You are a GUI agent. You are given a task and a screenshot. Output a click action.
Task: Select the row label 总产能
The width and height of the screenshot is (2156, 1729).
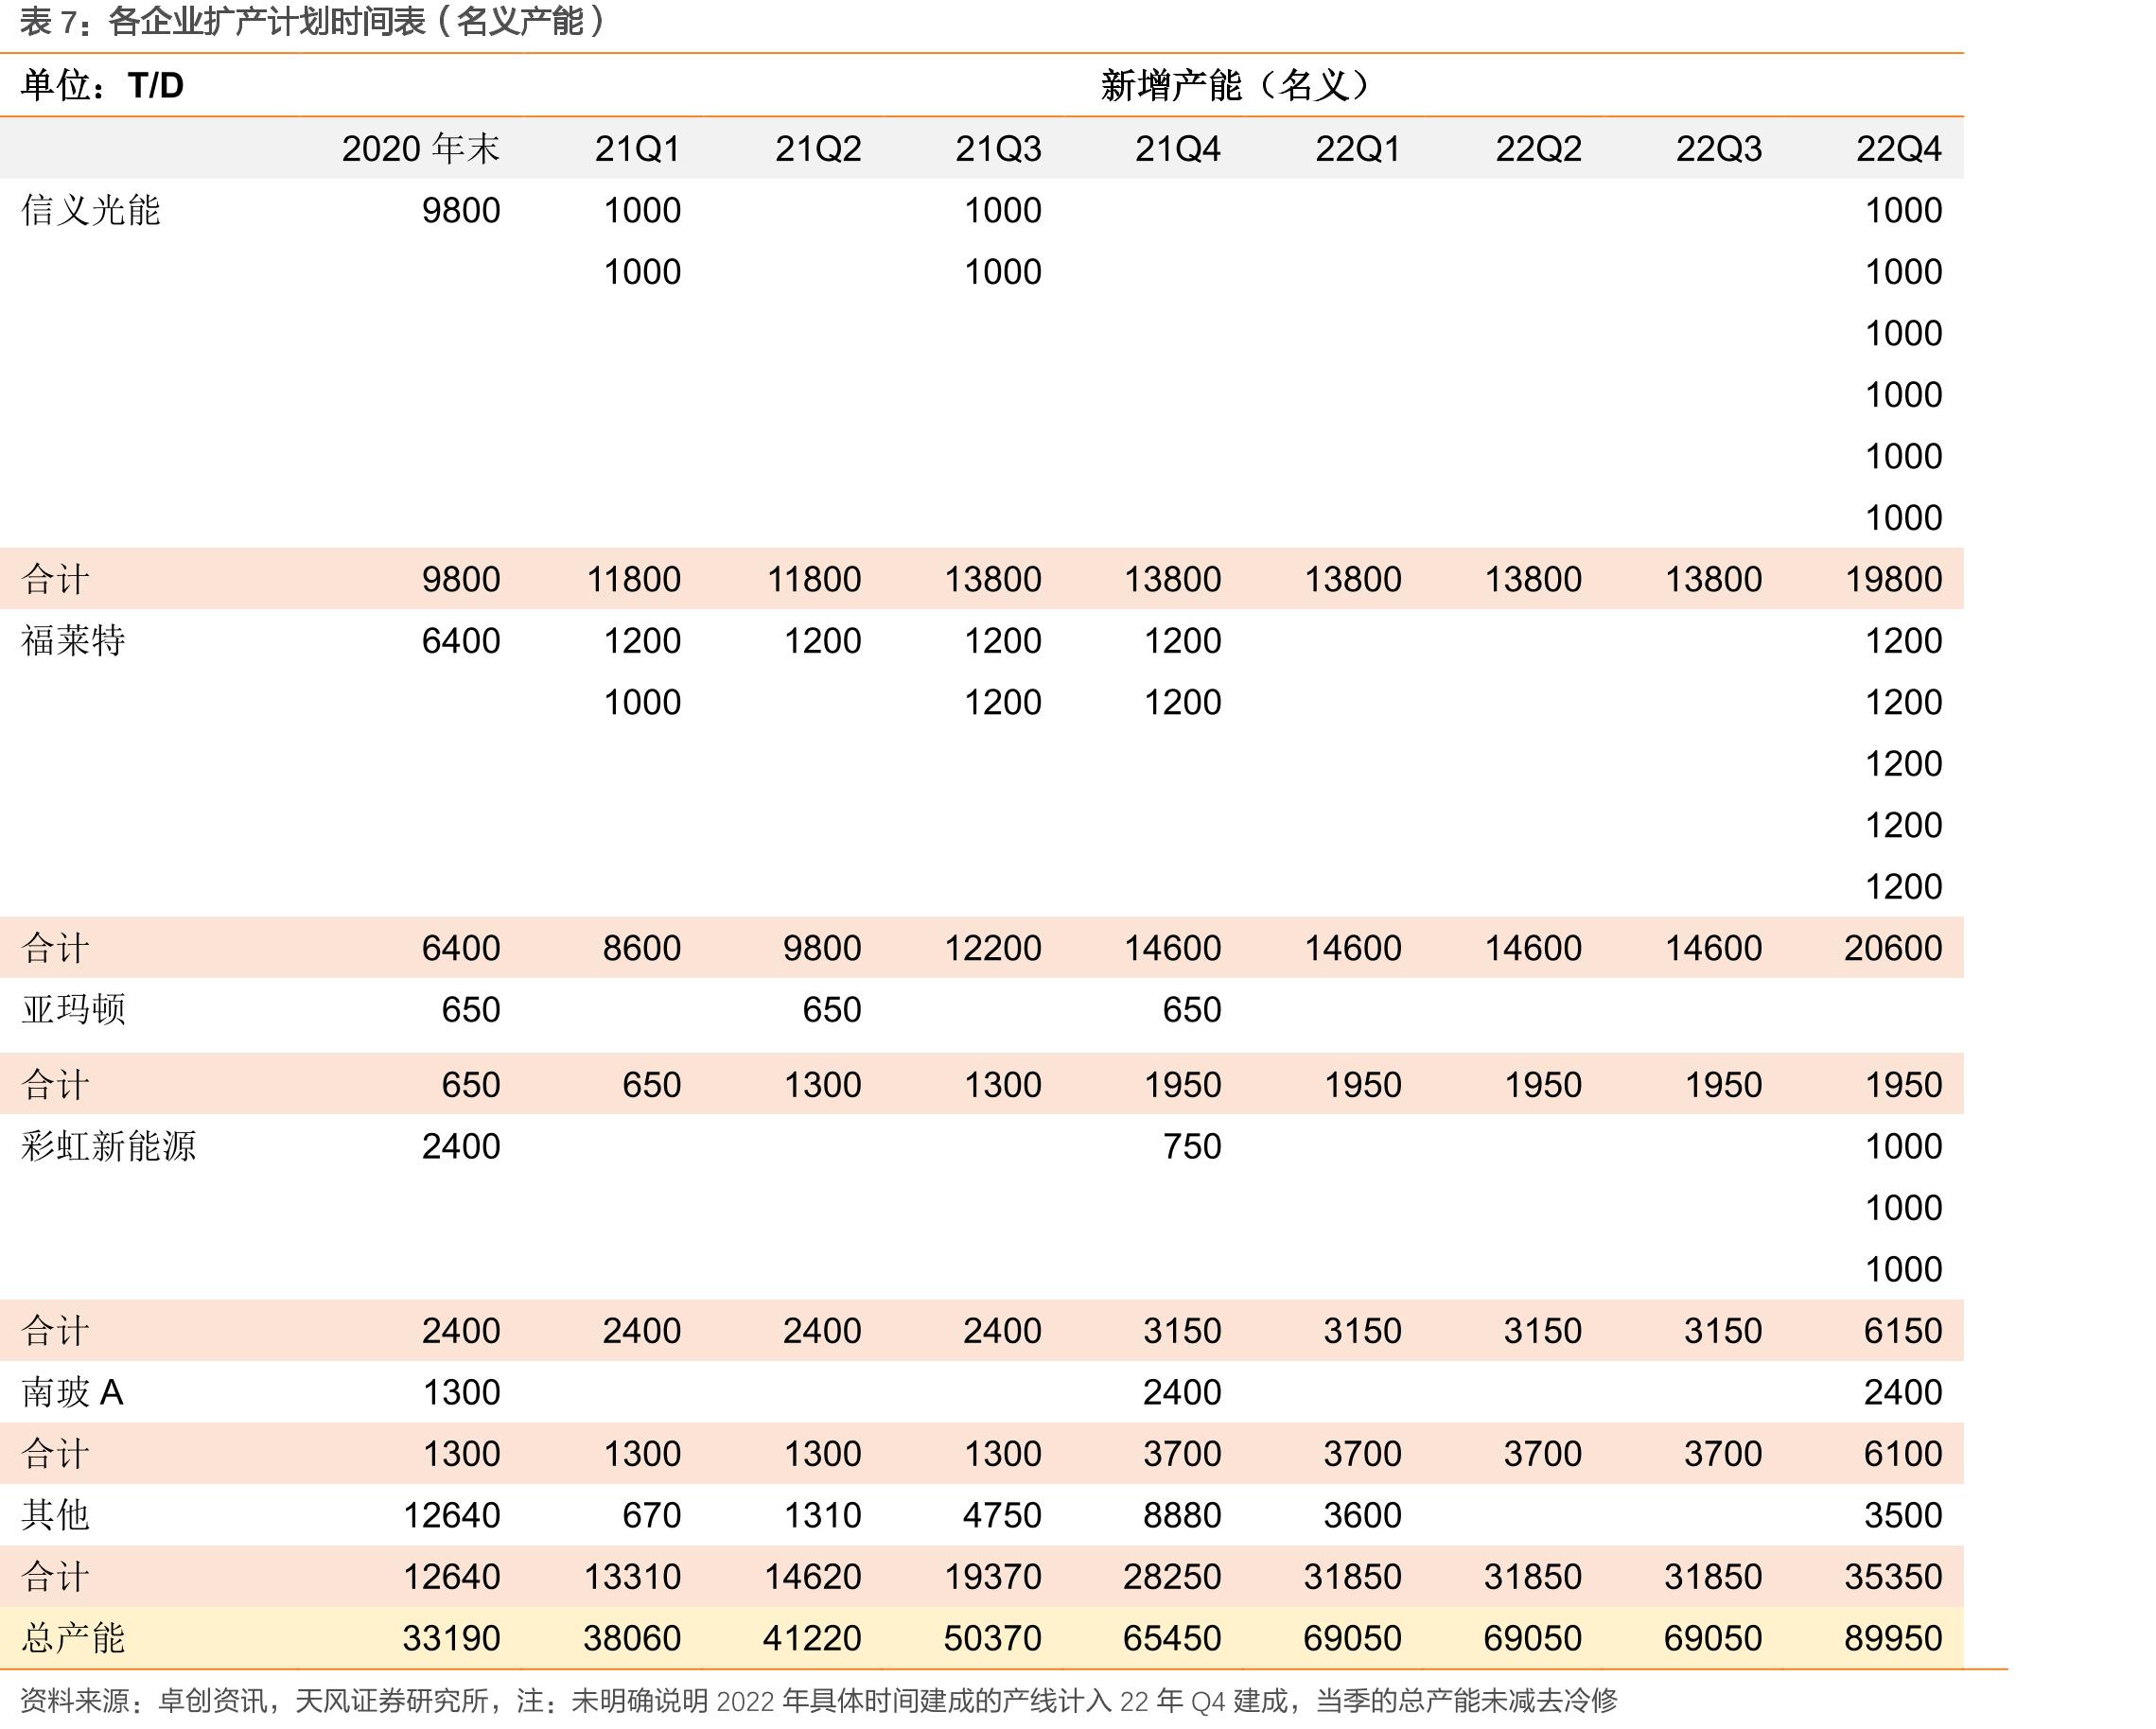pos(73,1638)
